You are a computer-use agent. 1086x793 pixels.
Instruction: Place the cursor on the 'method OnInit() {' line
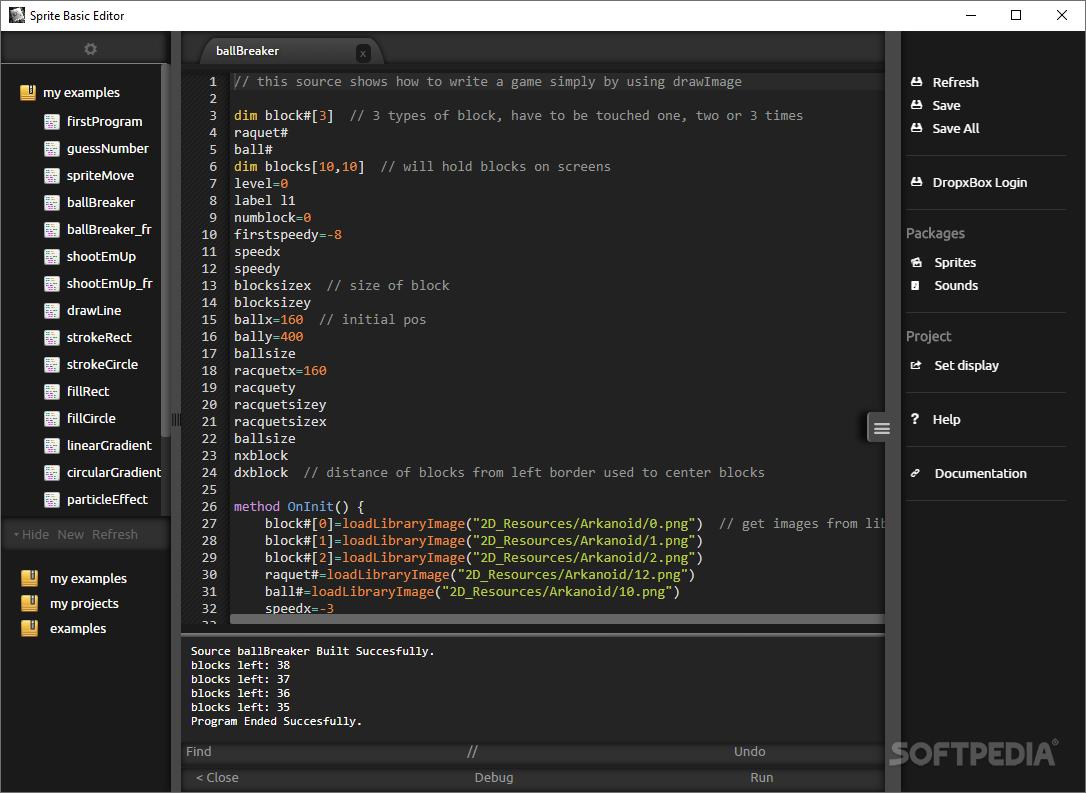[299, 507]
